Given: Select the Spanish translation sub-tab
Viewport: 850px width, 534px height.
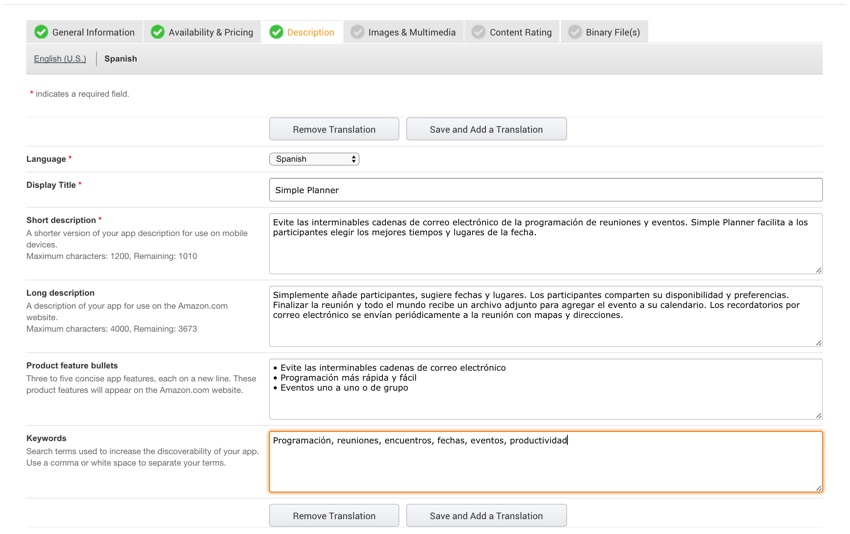Looking at the screenshot, I should point(120,59).
